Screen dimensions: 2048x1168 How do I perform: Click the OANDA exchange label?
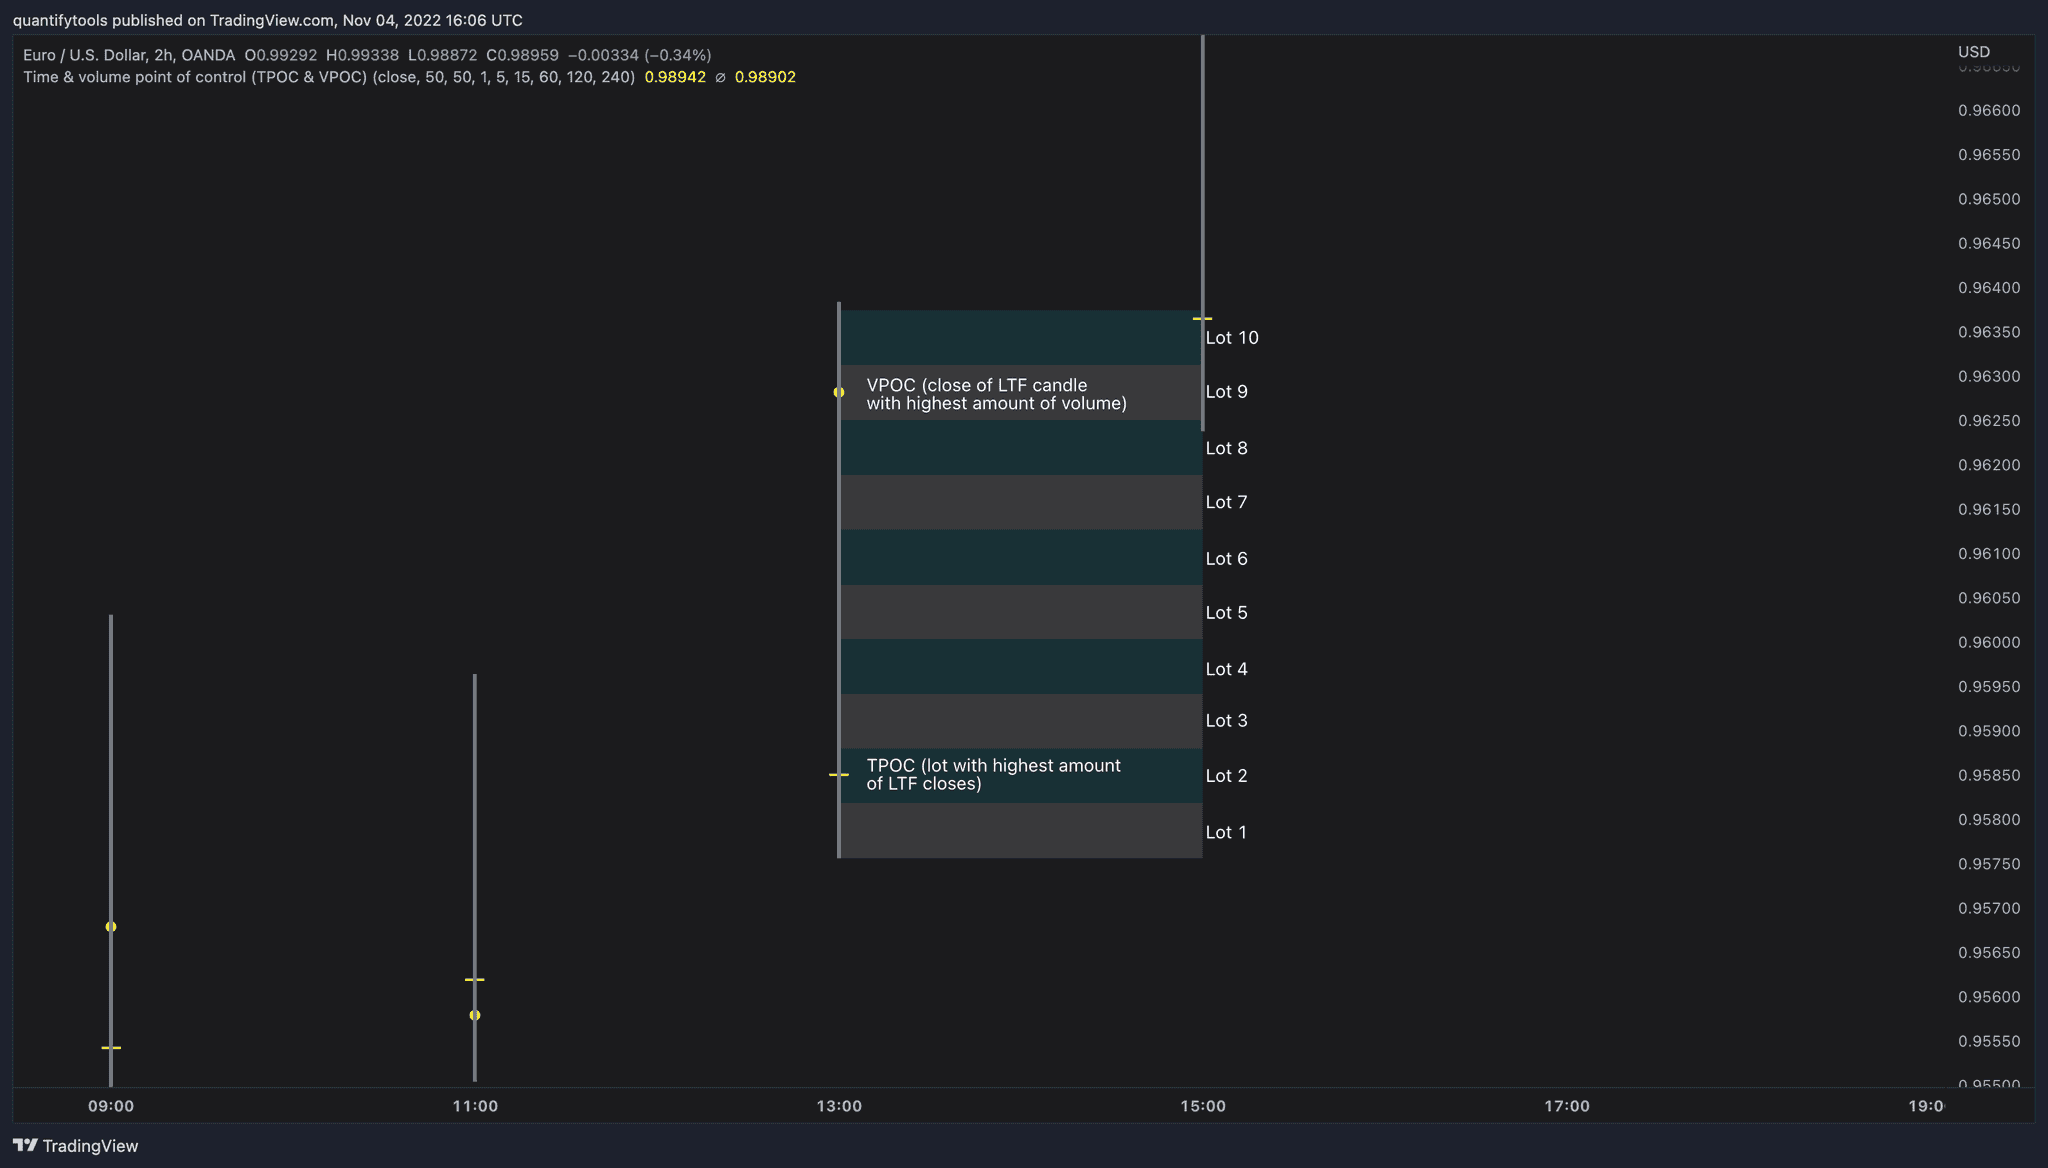207,56
